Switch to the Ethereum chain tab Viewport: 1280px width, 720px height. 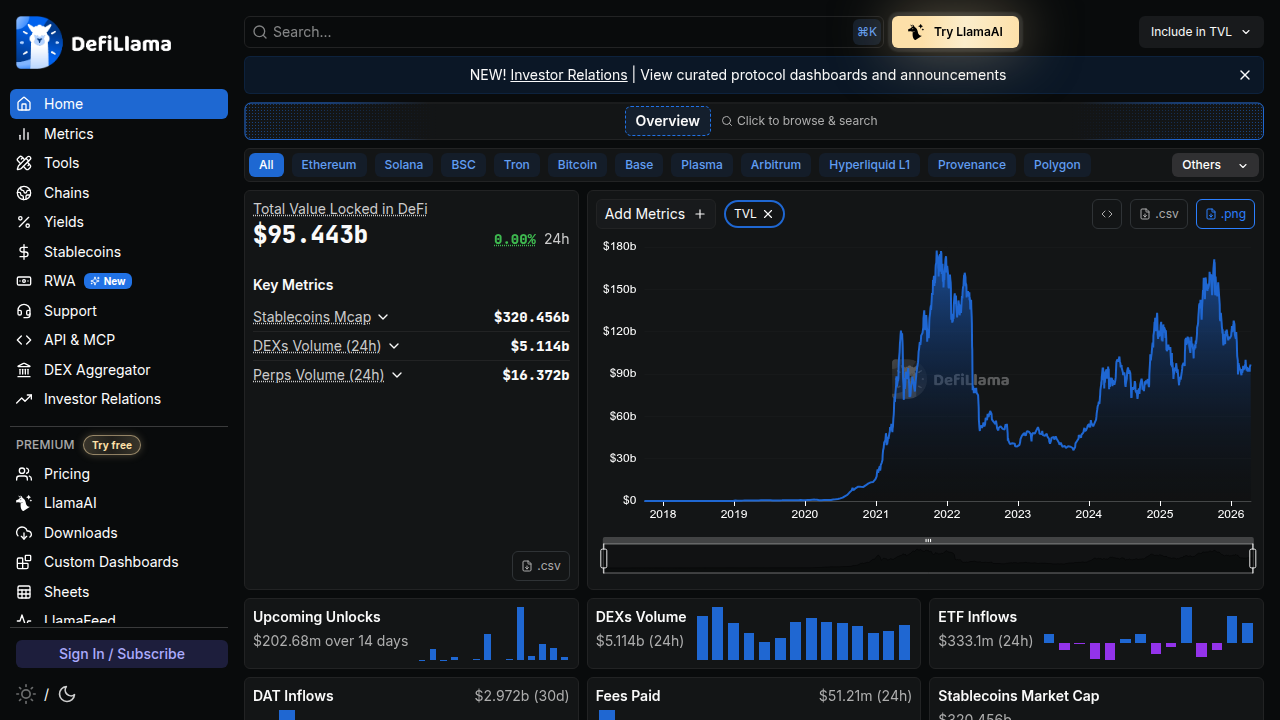click(x=329, y=164)
